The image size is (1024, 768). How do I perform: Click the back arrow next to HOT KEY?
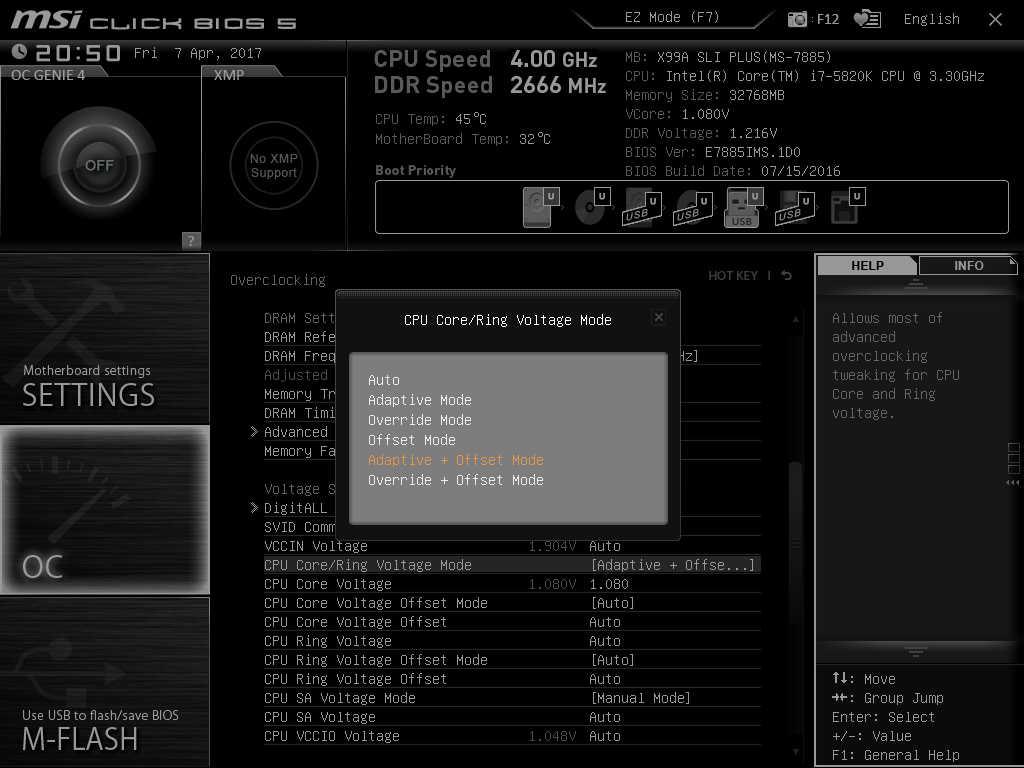pos(787,276)
